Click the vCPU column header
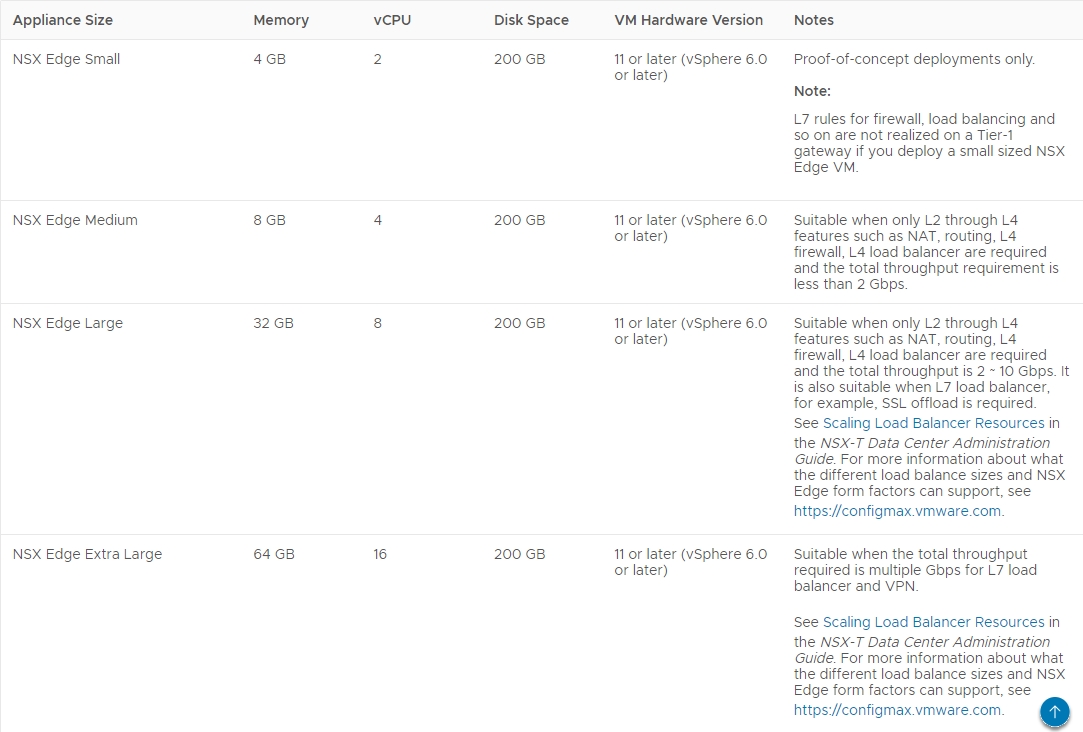Image resolution: width=1083 pixels, height=732 pixels. pos(390,20)
